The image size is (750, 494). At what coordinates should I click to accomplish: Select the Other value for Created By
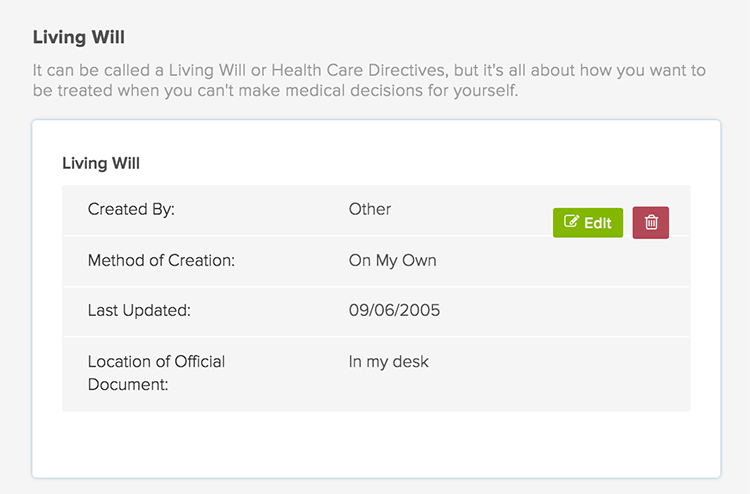click(369, 210)
